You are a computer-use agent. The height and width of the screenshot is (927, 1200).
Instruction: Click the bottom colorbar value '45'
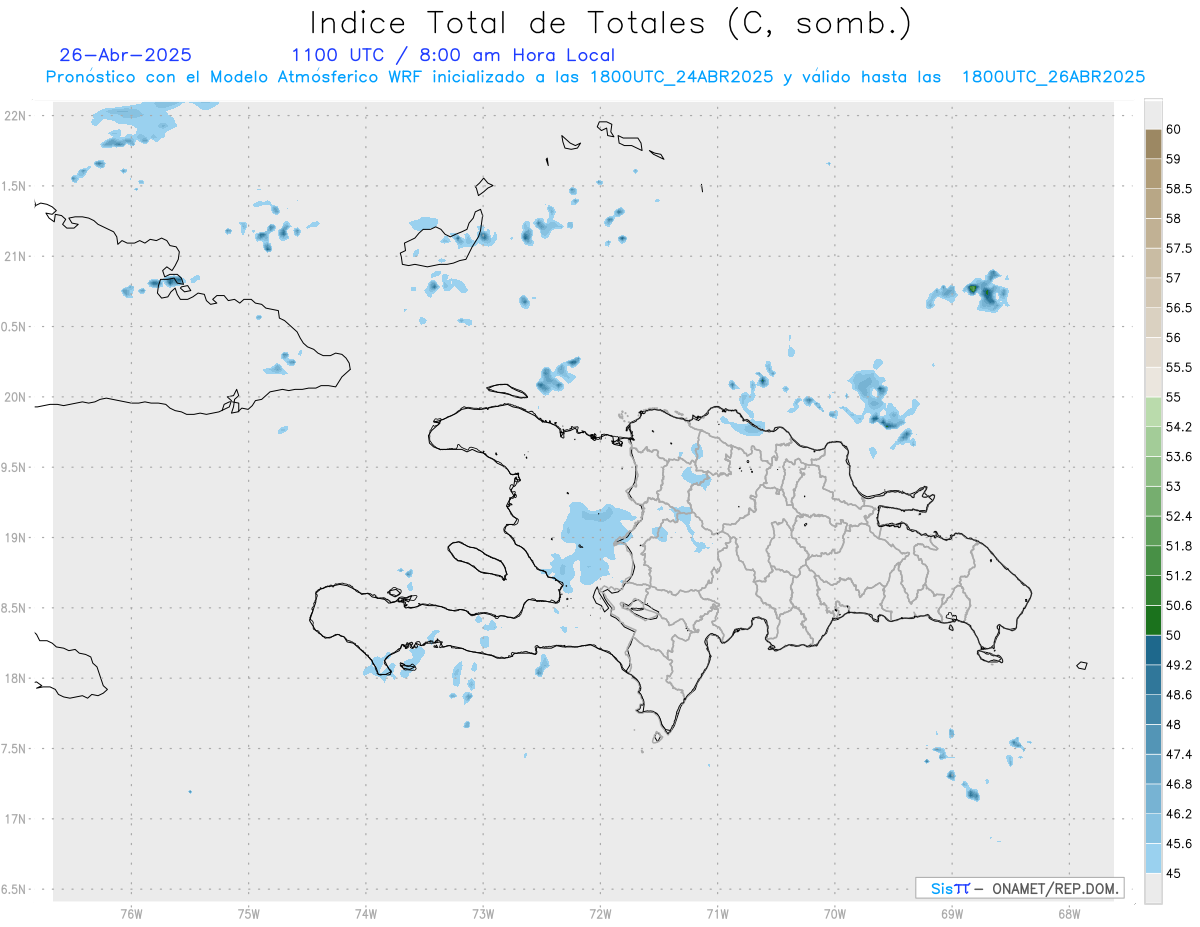[x=1174, y=873]
